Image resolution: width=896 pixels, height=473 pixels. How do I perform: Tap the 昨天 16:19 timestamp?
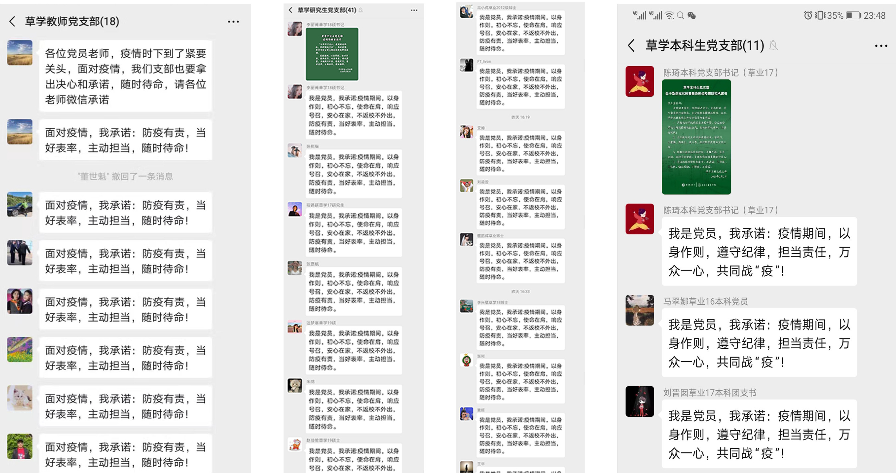tap(520, 117)
